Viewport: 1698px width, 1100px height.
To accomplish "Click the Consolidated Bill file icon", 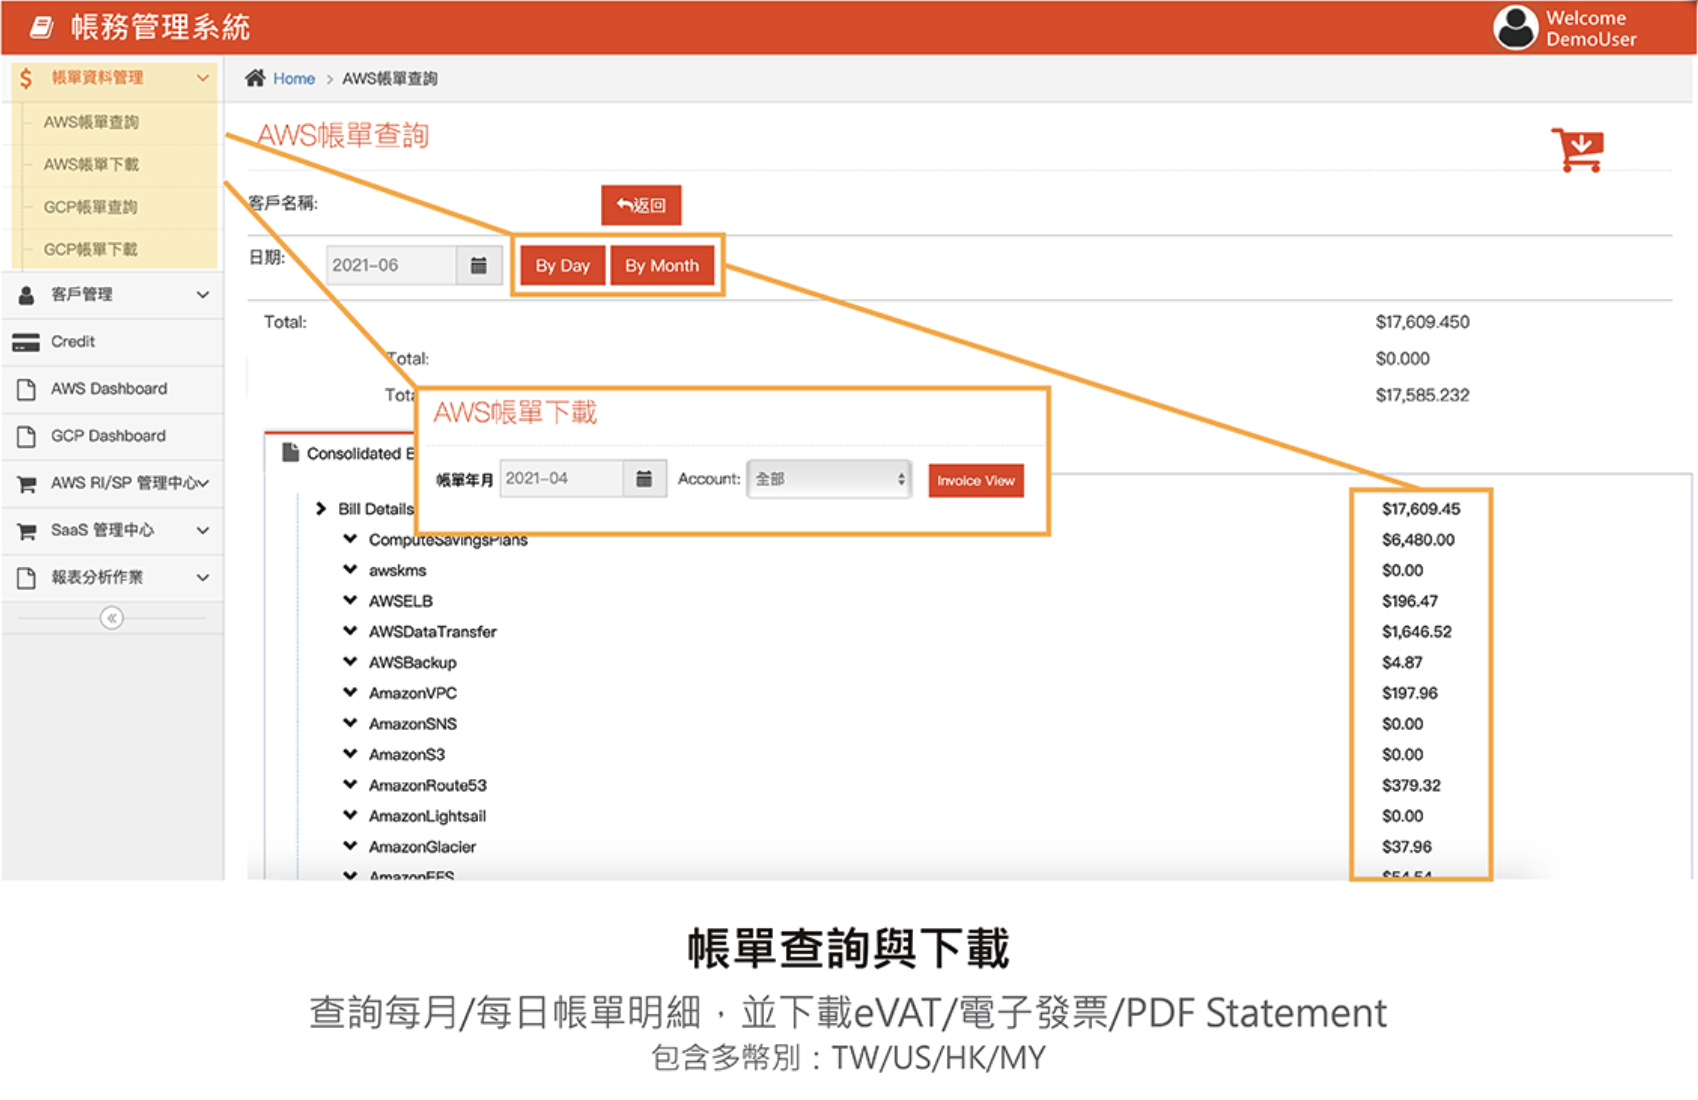I will pos(290,452).
